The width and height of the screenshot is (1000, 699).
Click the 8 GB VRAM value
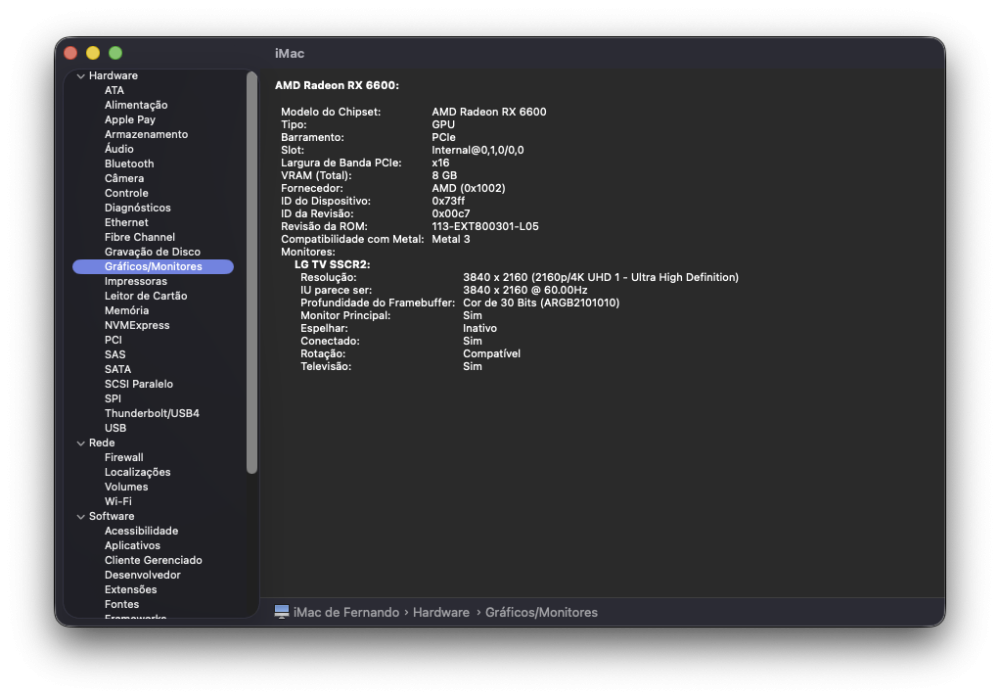click(444, 175)
